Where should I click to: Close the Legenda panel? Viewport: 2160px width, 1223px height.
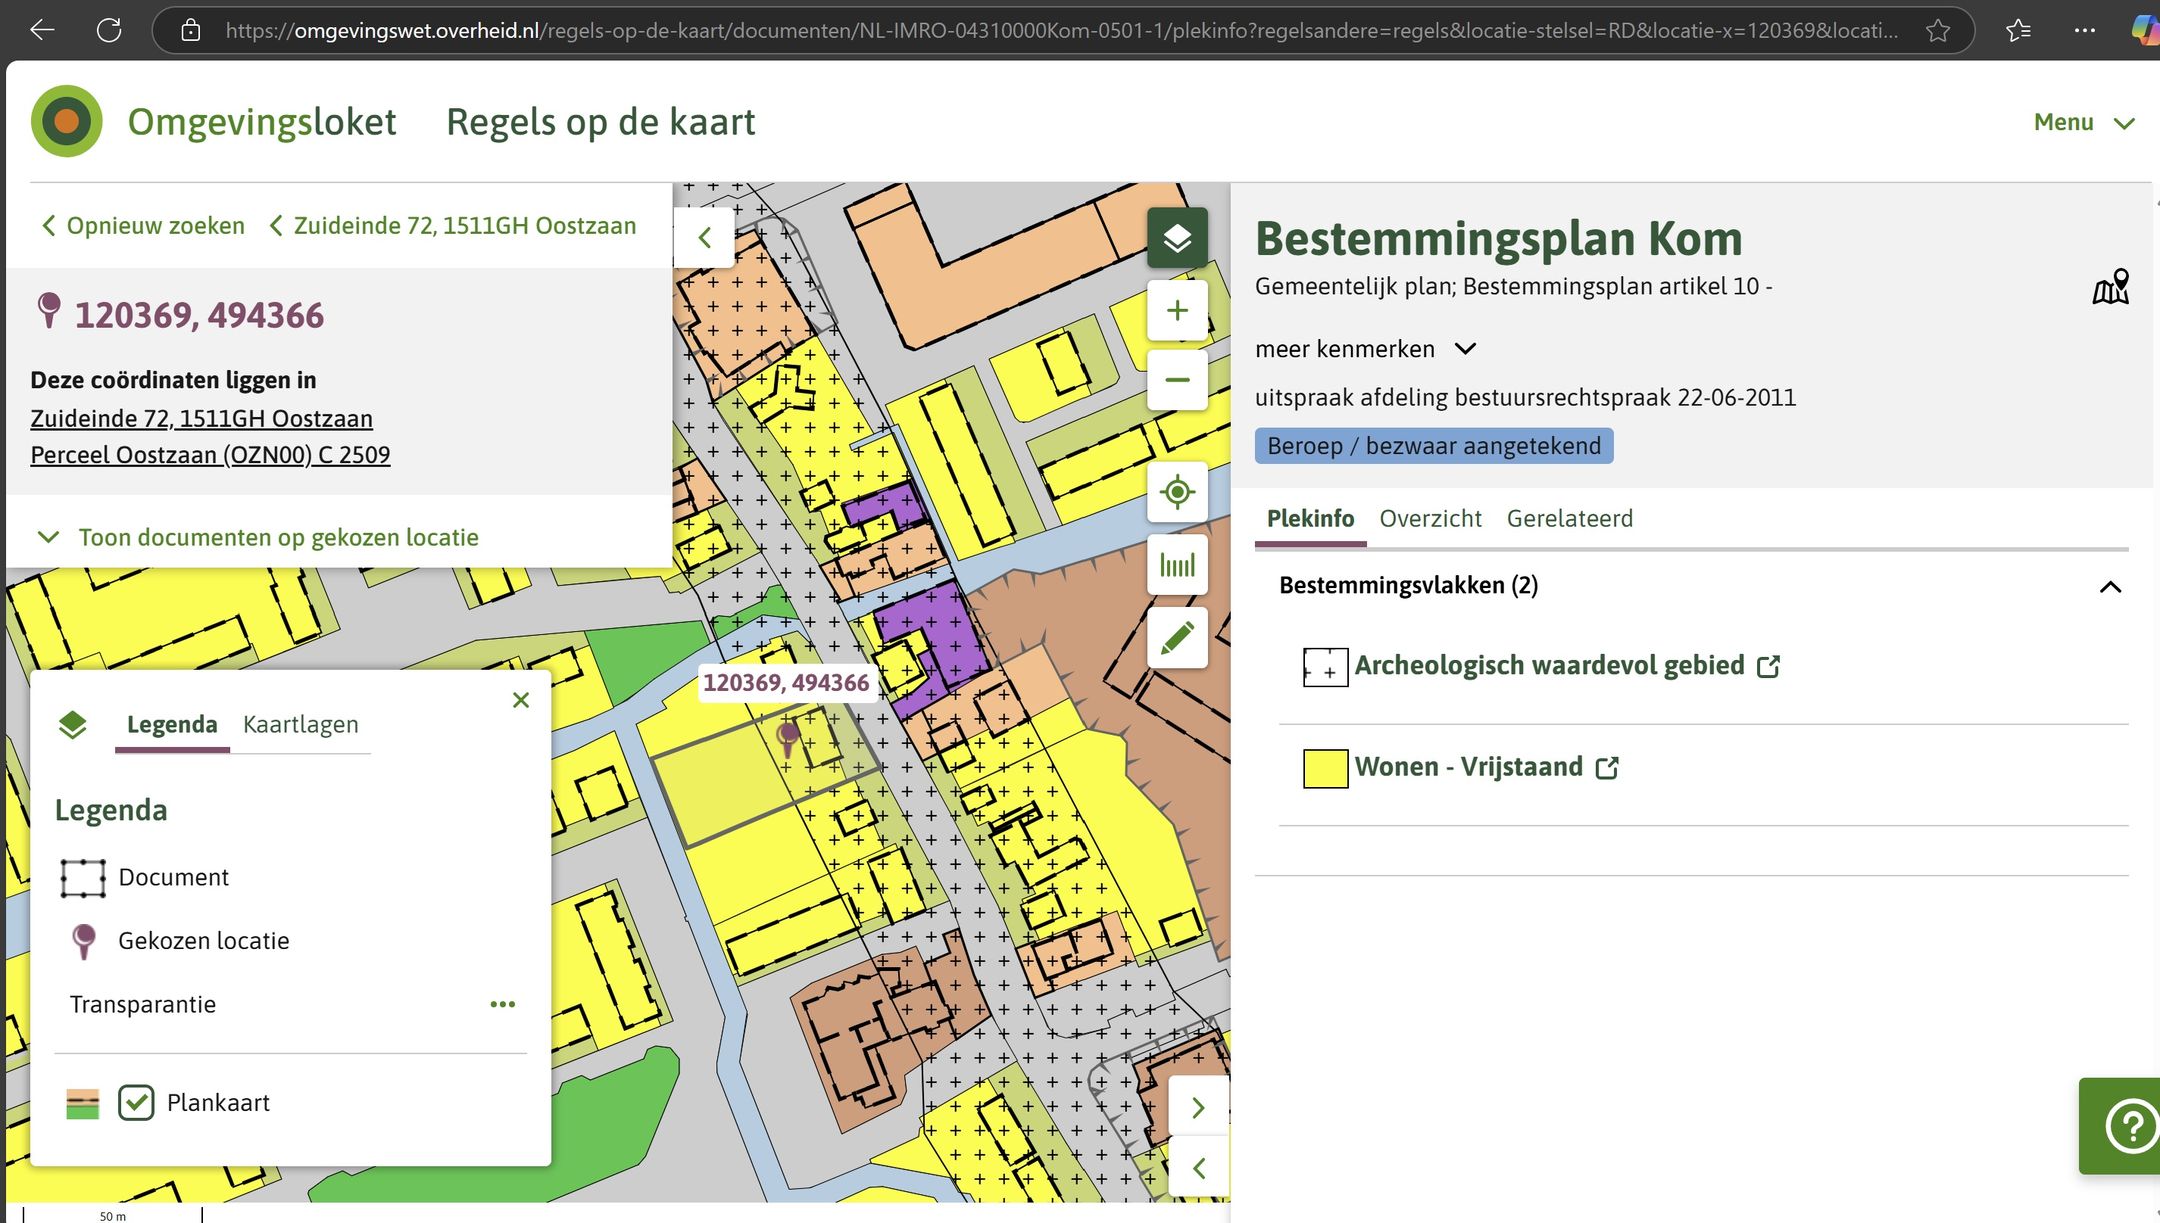(x=520, y=700)
